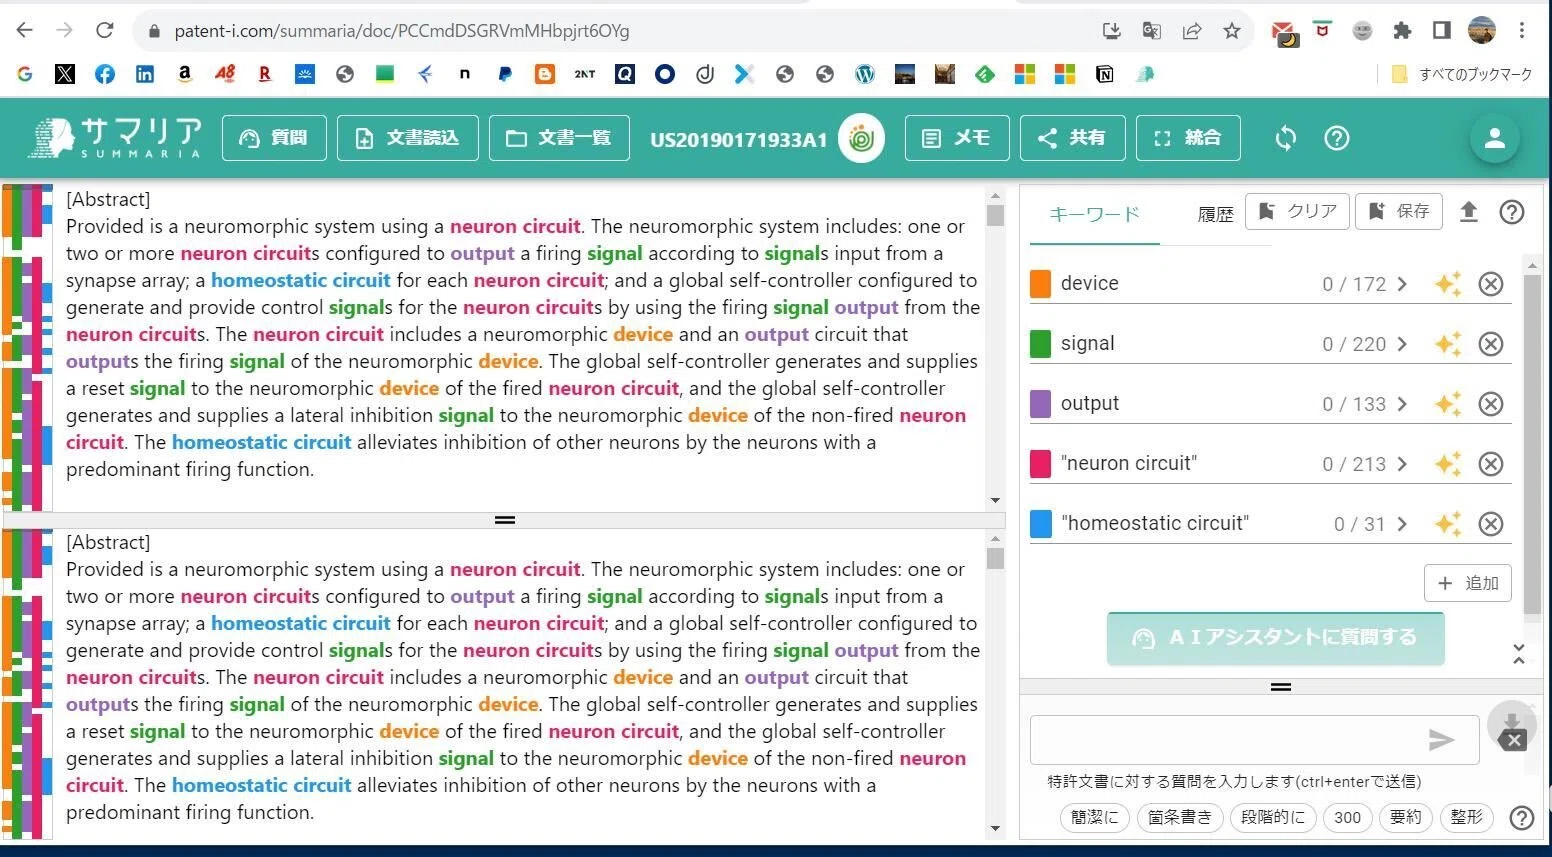This screenshot has height=857, width=1552.
Task: Select the 整形 prompt chip
Action: [x=1467, y=817]
